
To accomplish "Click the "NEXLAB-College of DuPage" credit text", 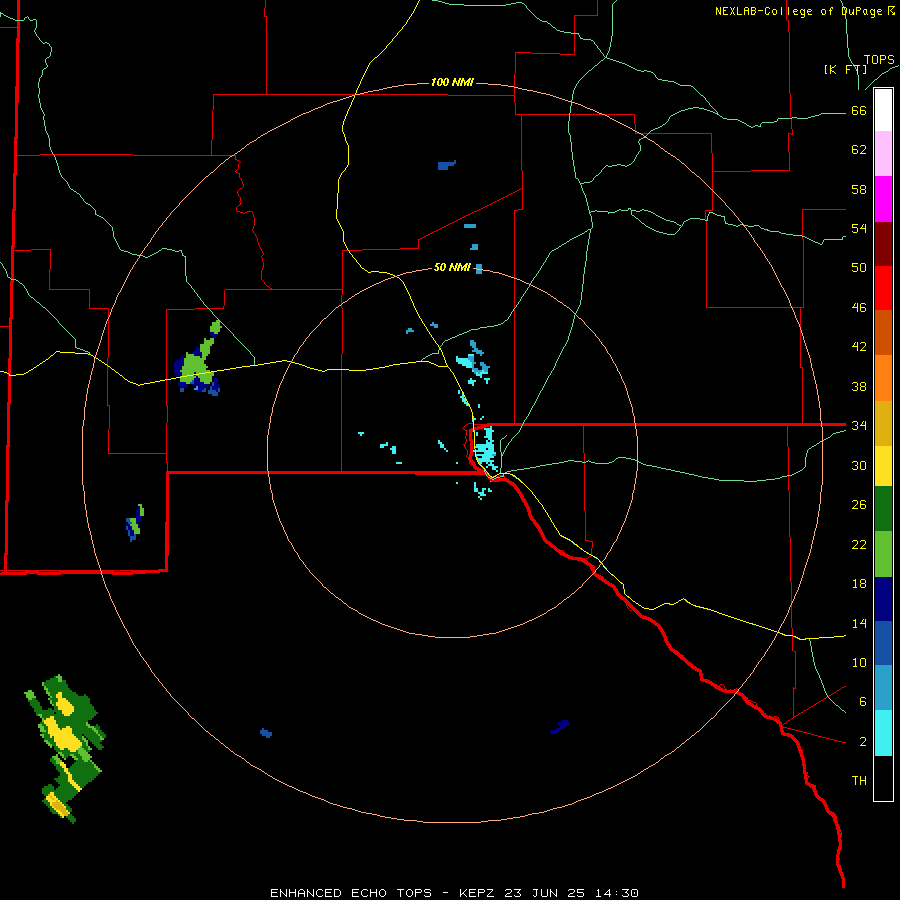I will point(800,11).
